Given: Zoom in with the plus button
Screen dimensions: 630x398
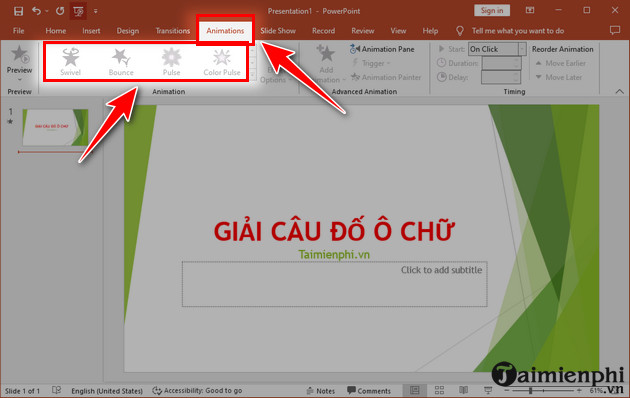Looking at the screenshot, I should click(x=579, y=390).
